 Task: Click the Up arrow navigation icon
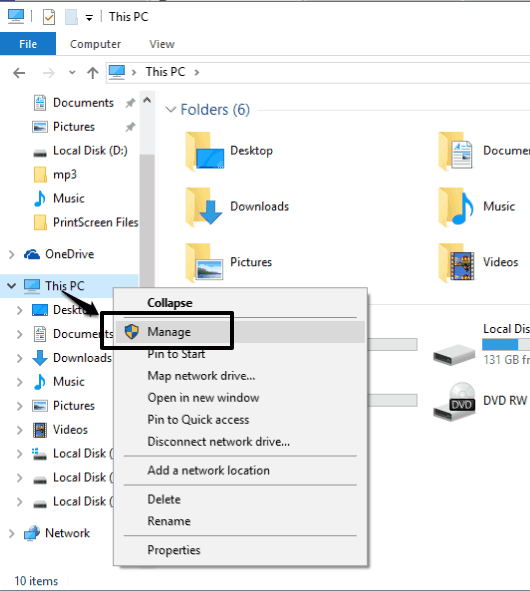tap(93, 72)
